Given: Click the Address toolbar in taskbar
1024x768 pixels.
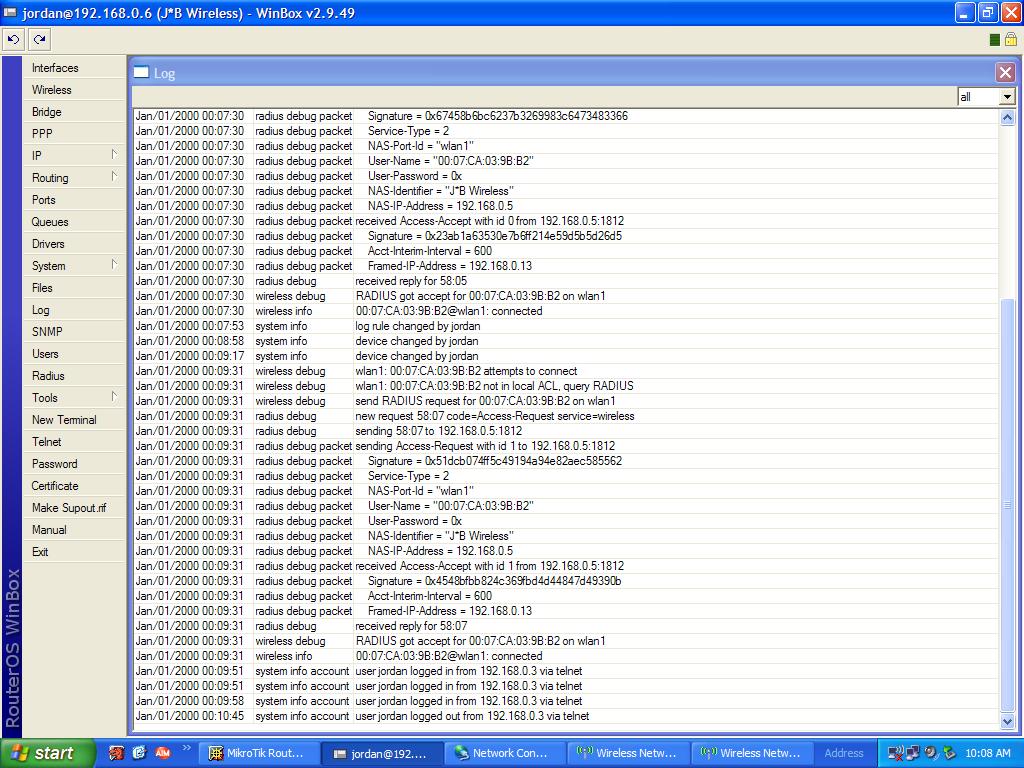Looking at the screenshot, I should pos(843,753).
